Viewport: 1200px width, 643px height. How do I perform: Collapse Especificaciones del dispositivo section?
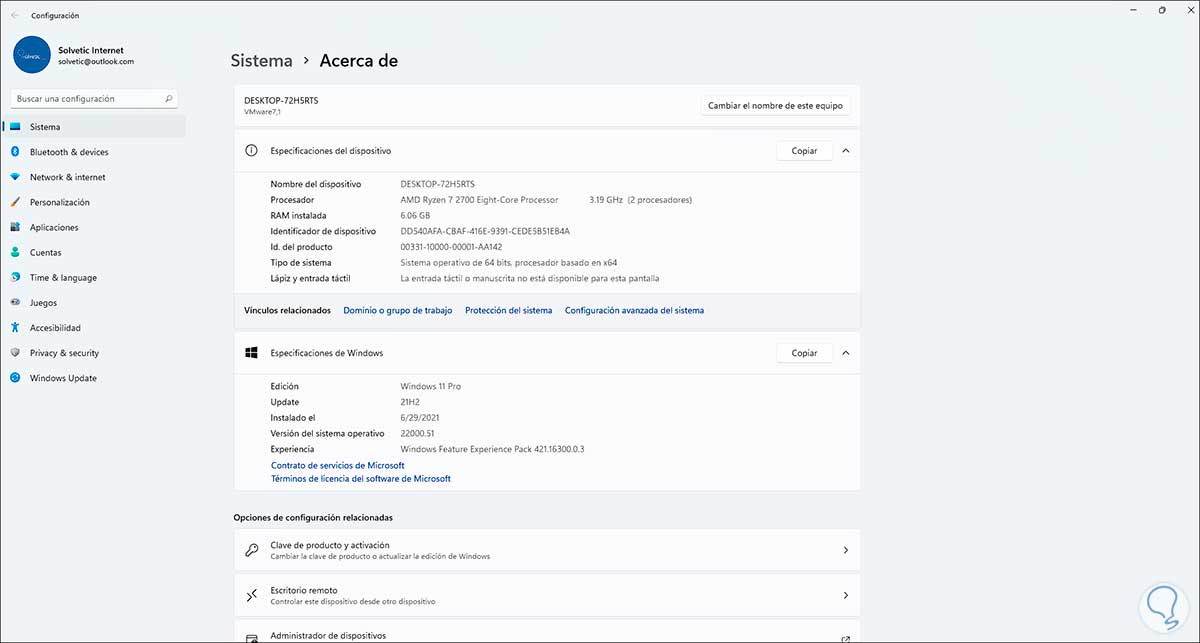click(845, 151)
